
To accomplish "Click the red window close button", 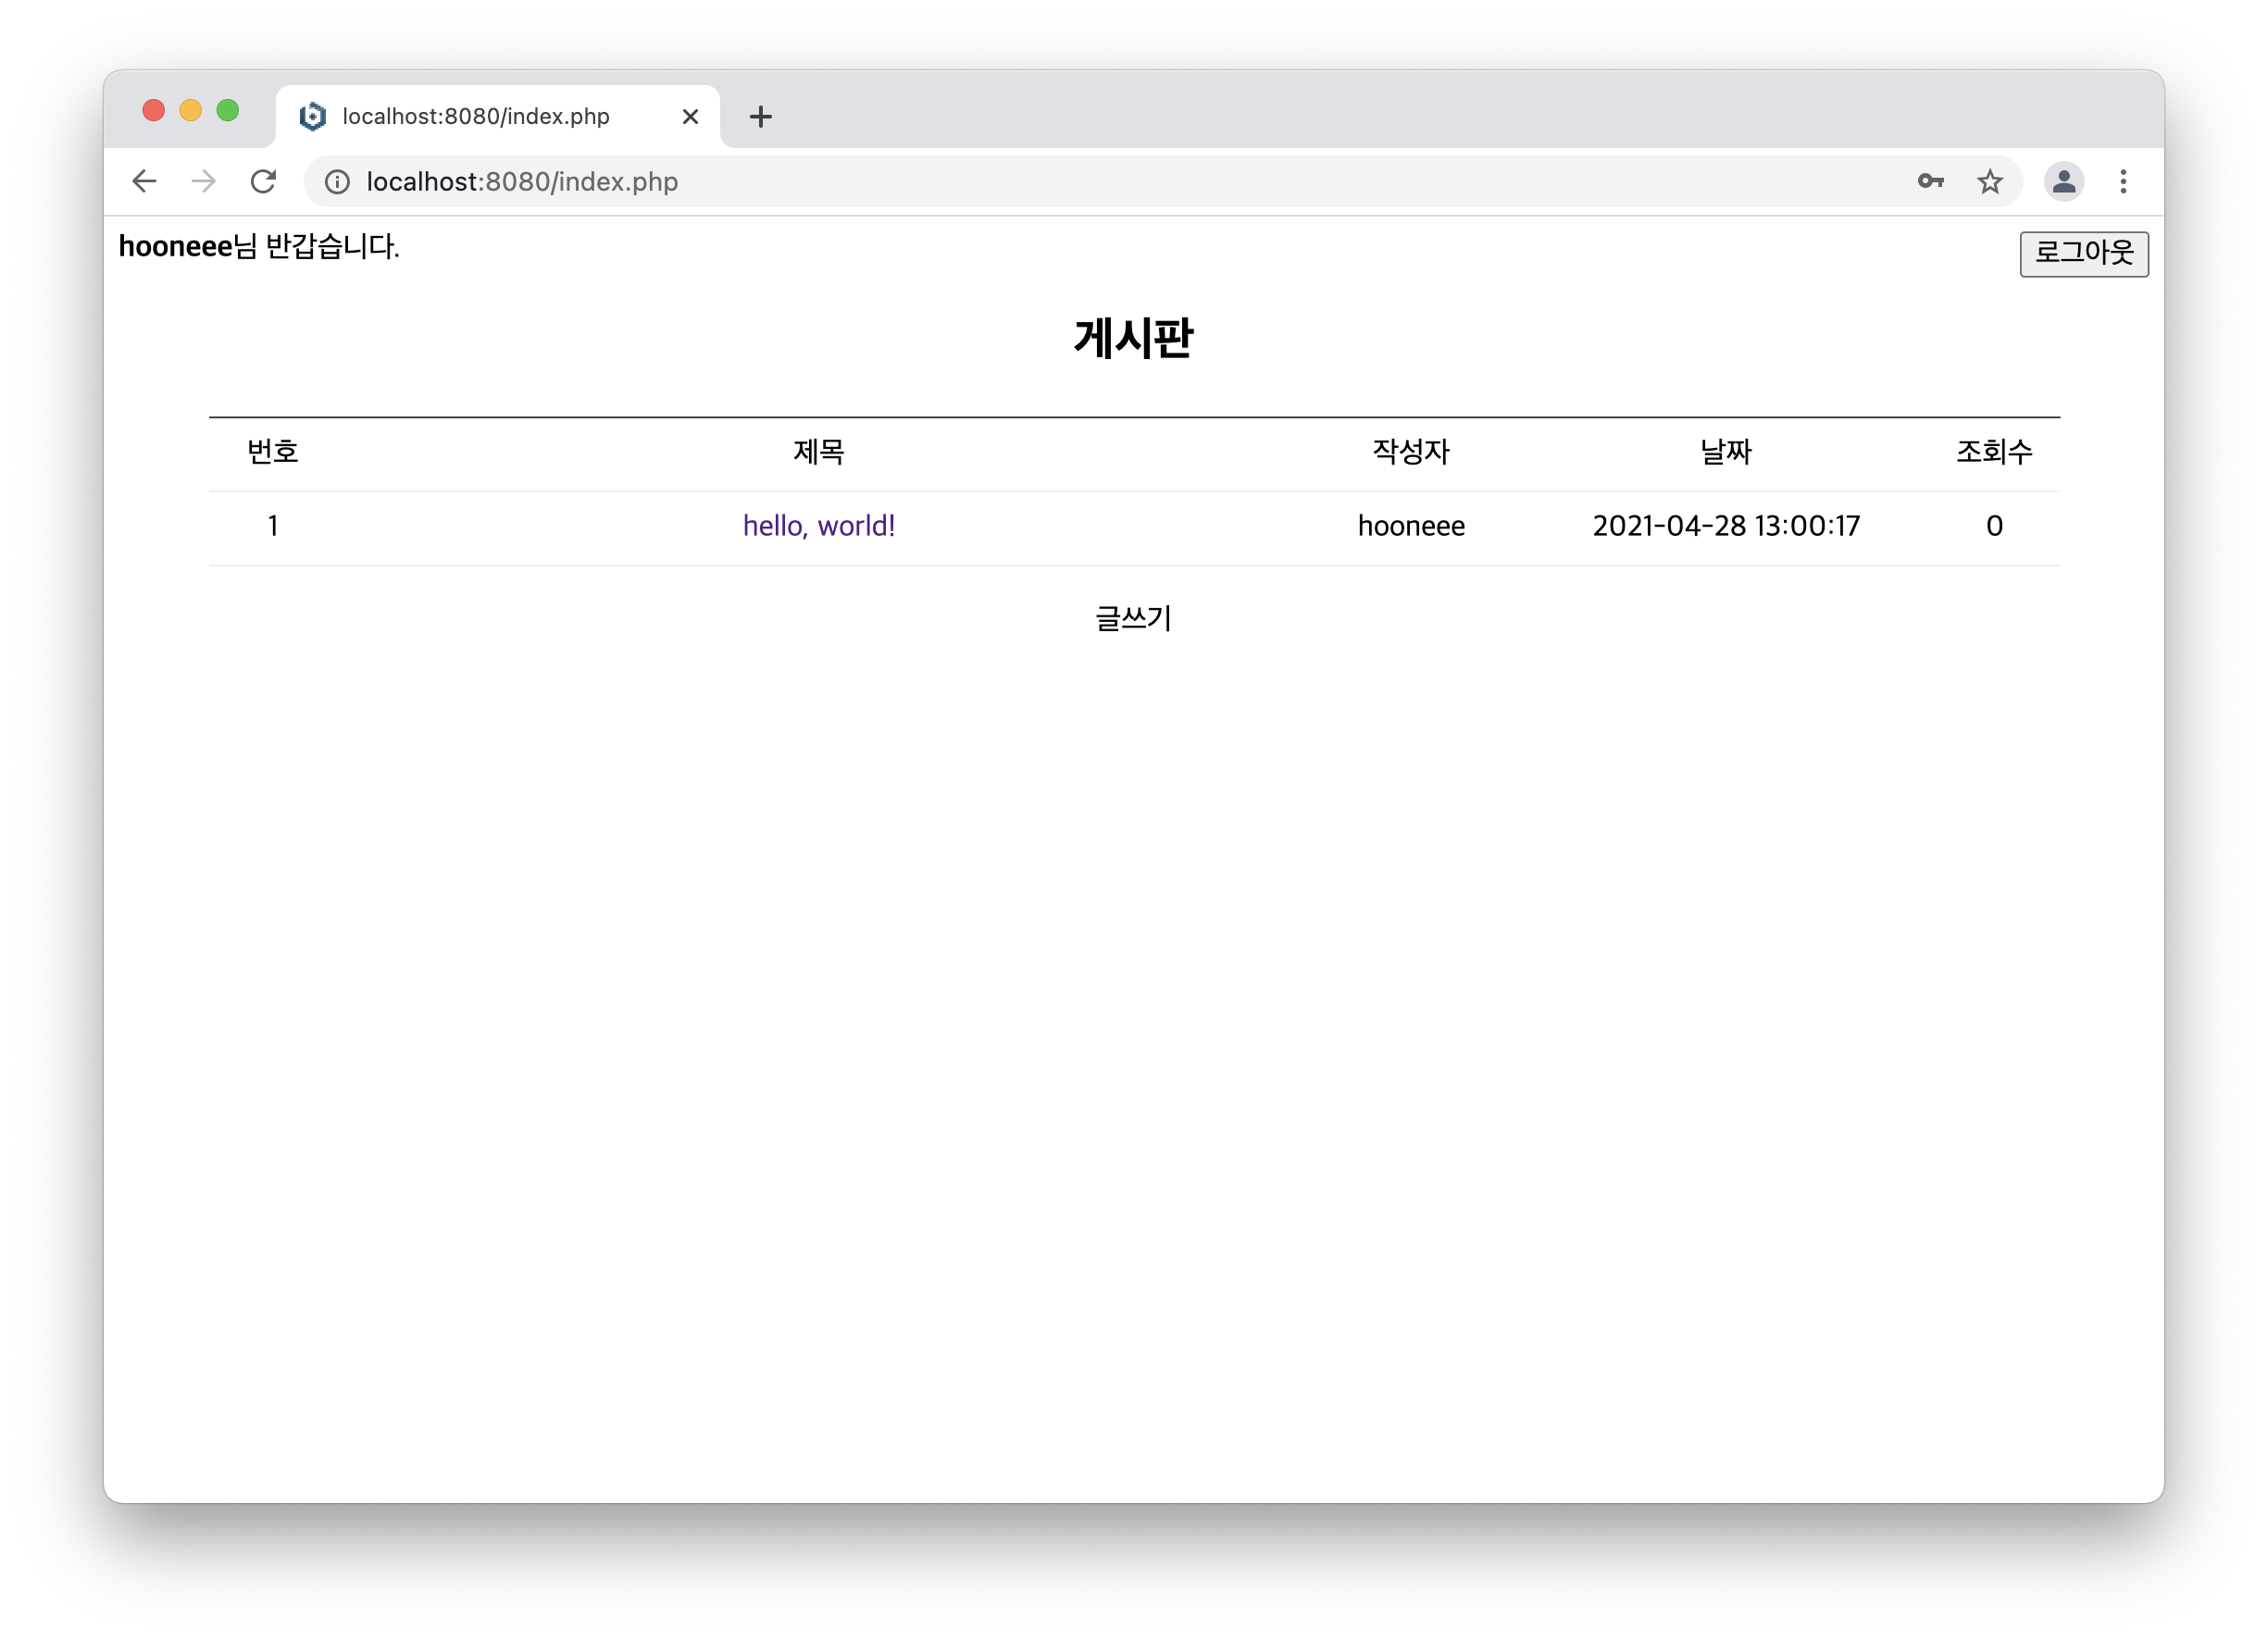I will [x=154, y=110].
